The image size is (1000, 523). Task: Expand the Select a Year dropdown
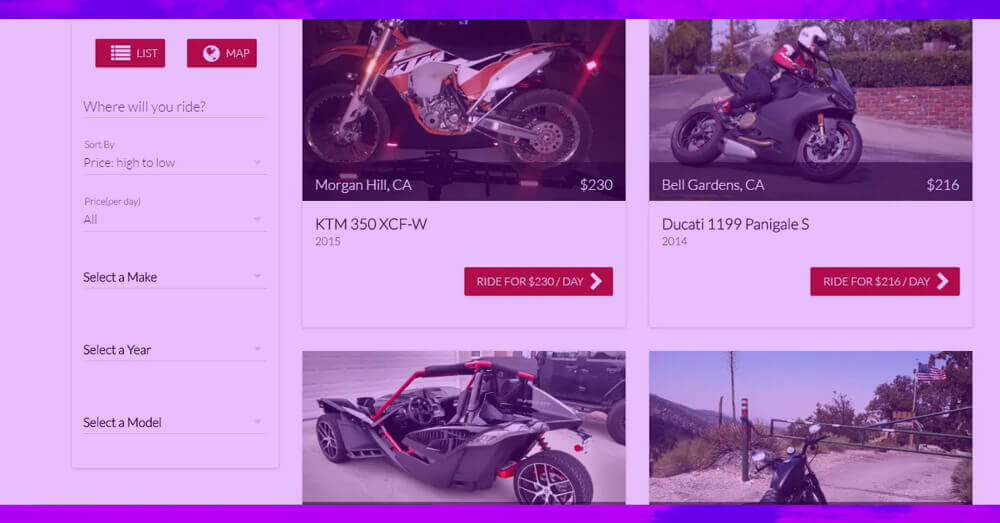[173, 350]
